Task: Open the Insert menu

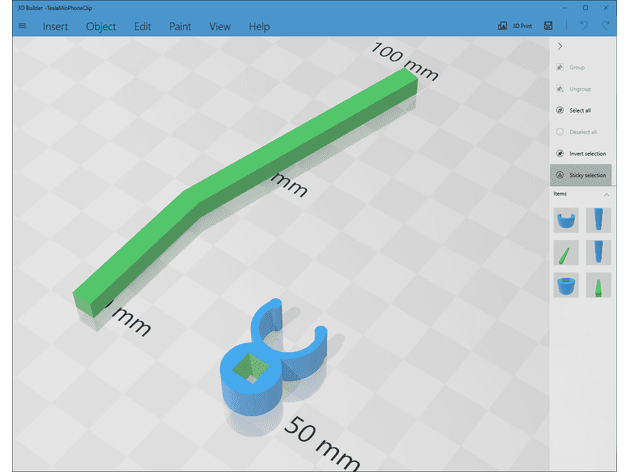Action: (x=55, y=26)
